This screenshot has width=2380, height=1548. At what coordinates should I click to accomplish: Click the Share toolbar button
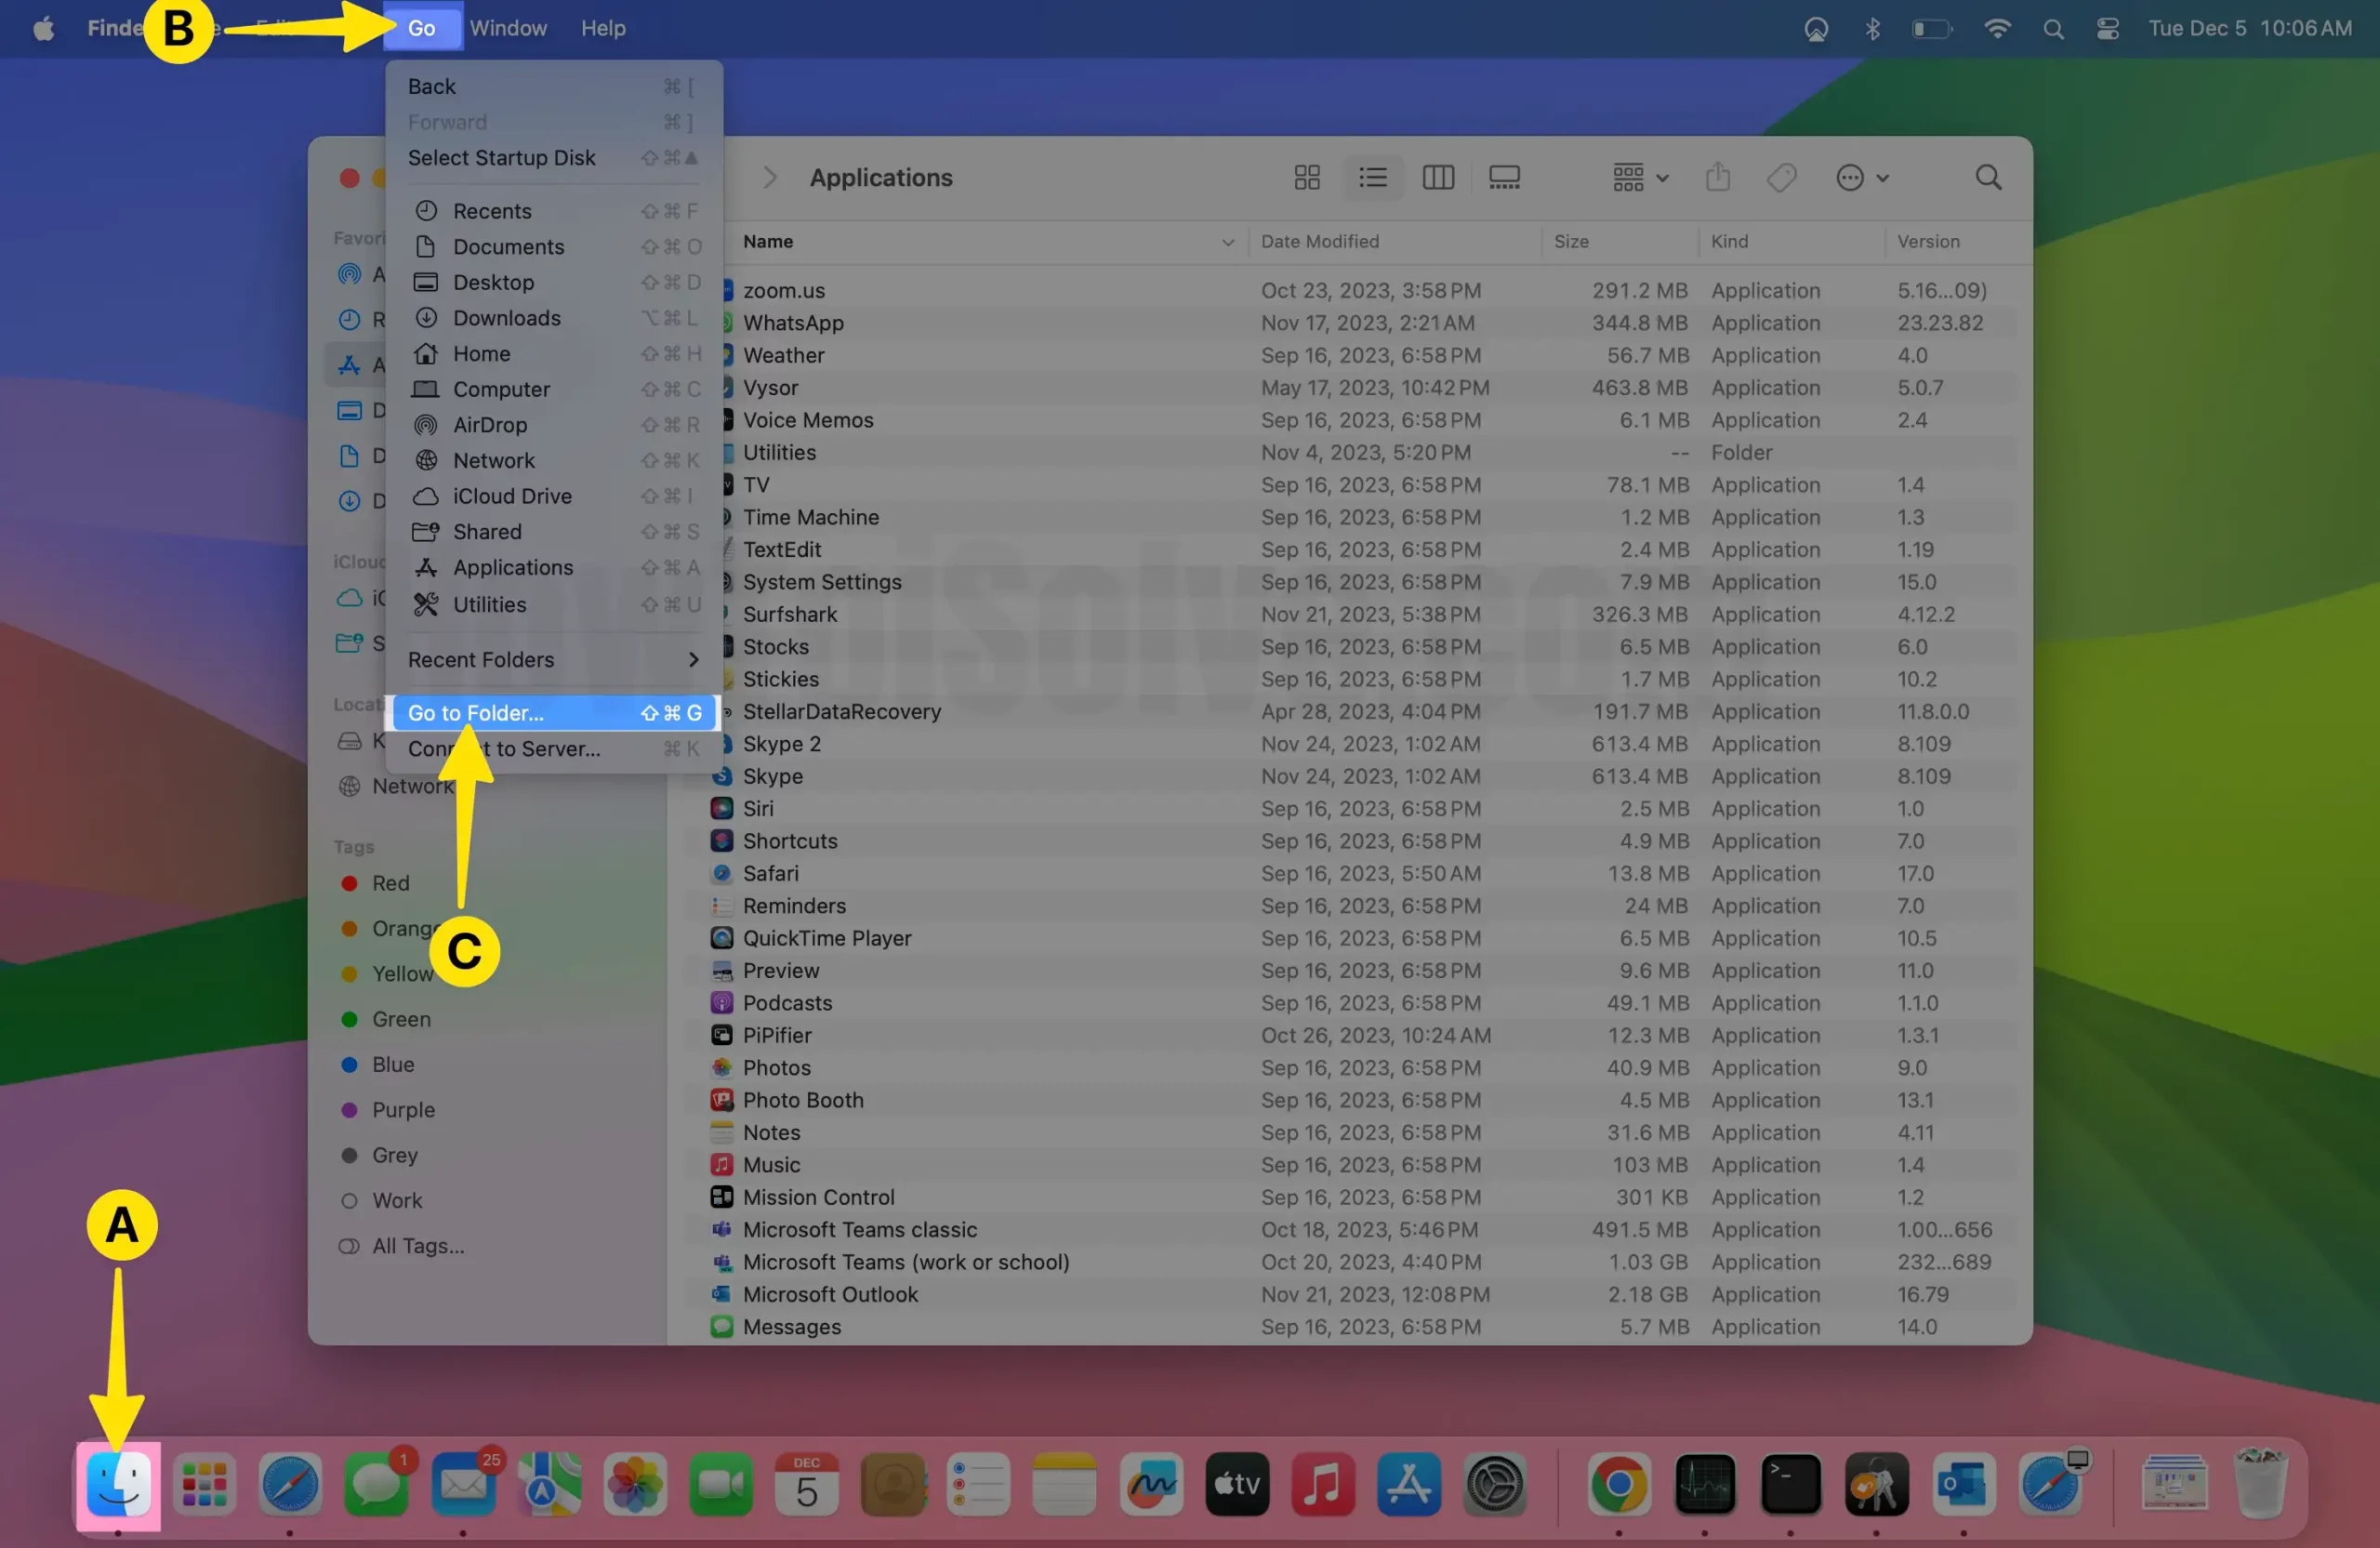[x=1718, y=178]
